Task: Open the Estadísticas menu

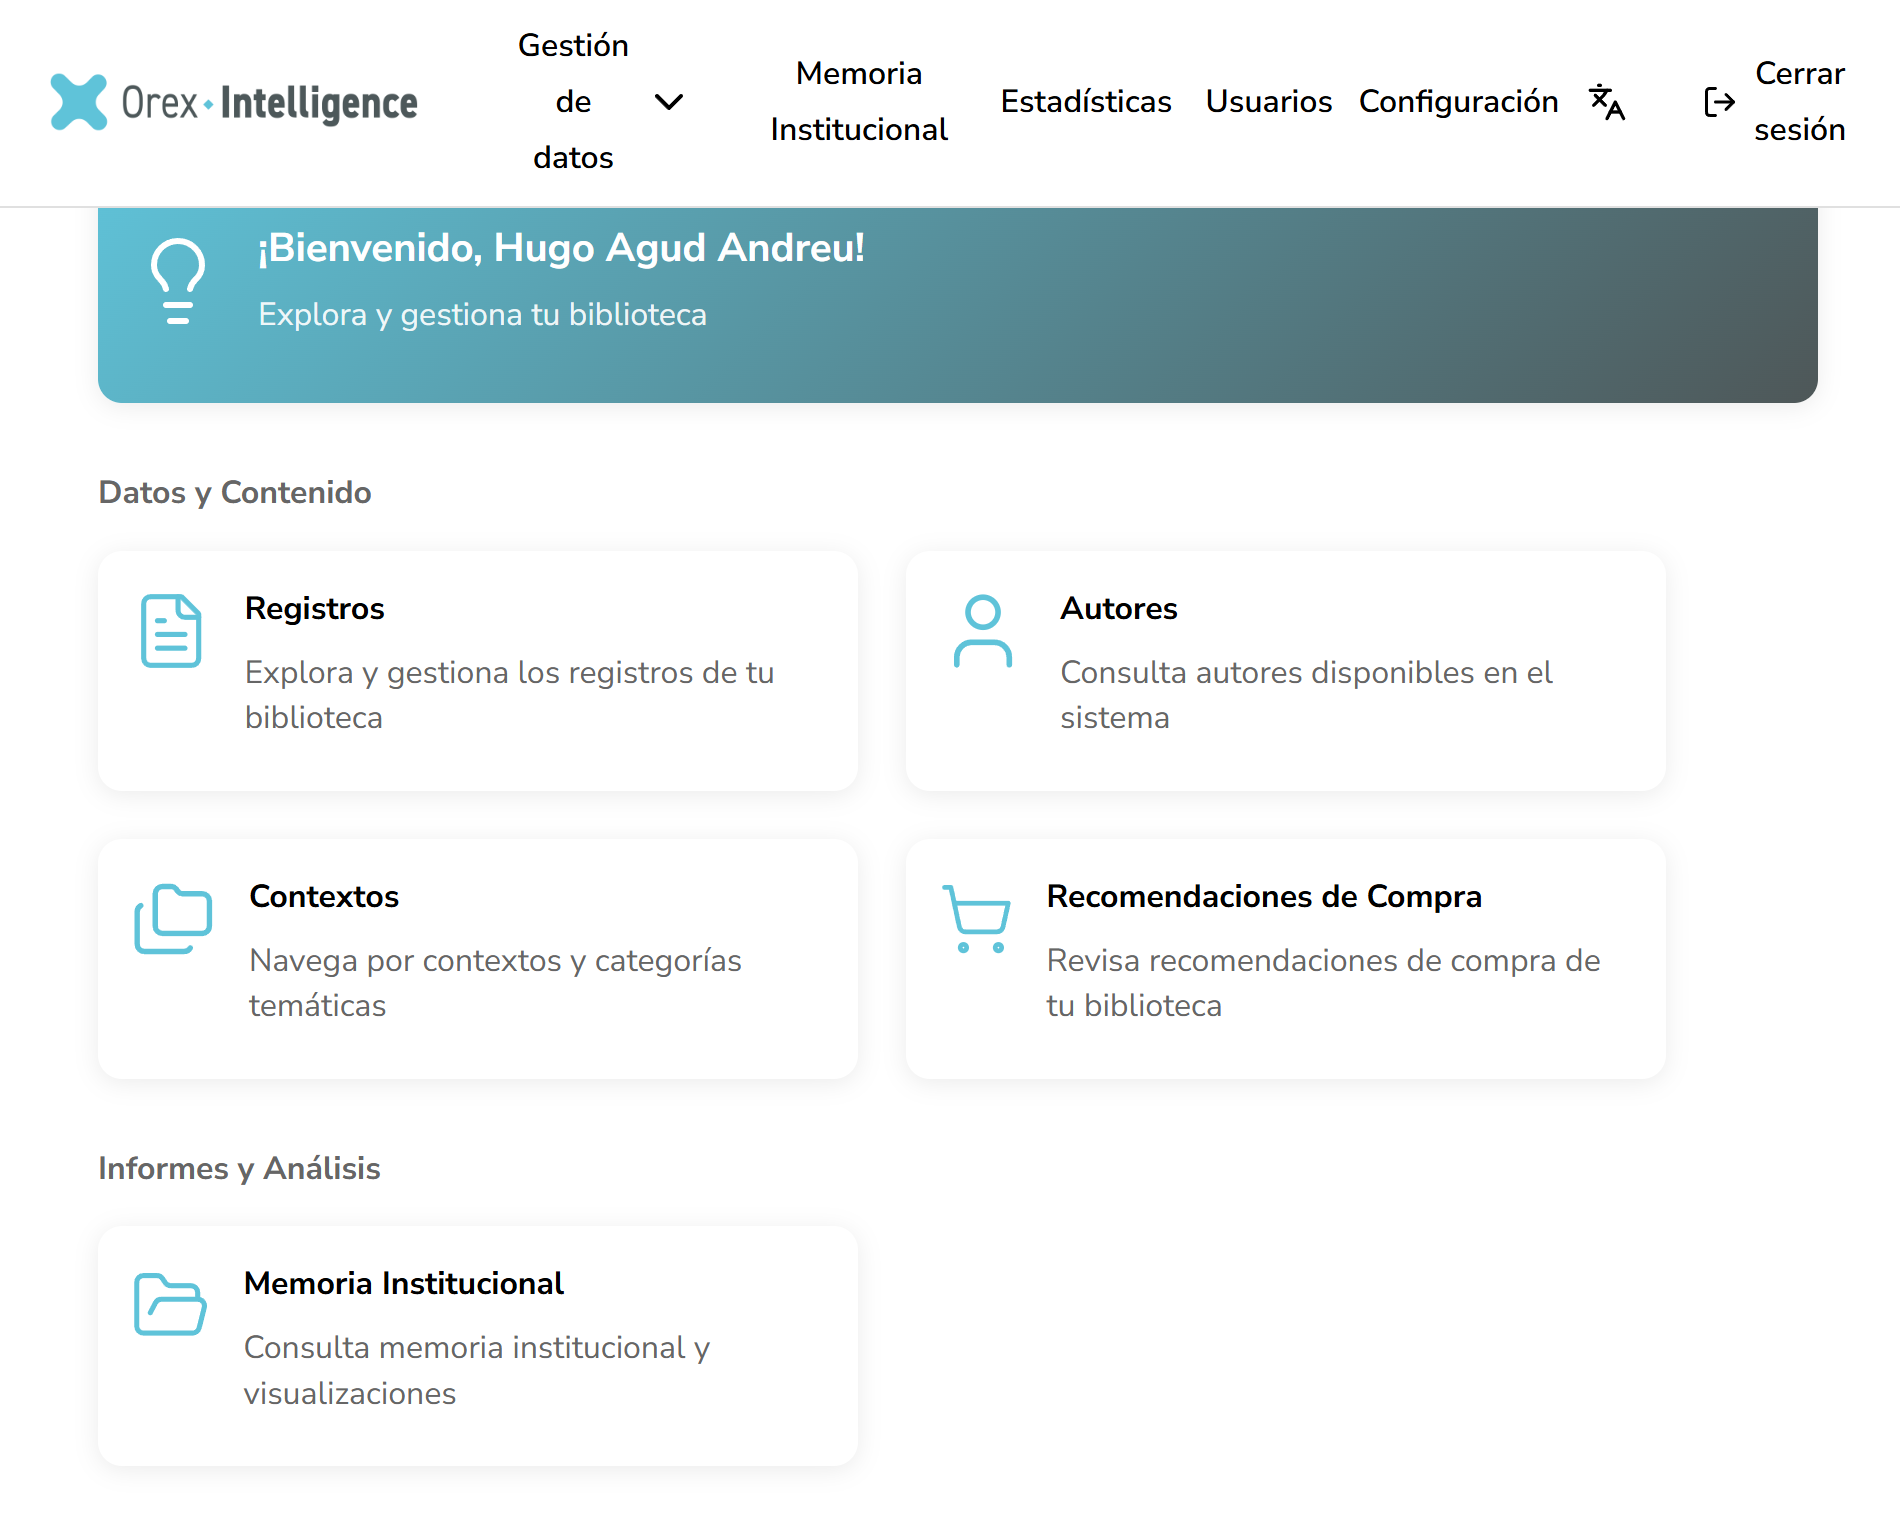Action: coord(1086,101)
